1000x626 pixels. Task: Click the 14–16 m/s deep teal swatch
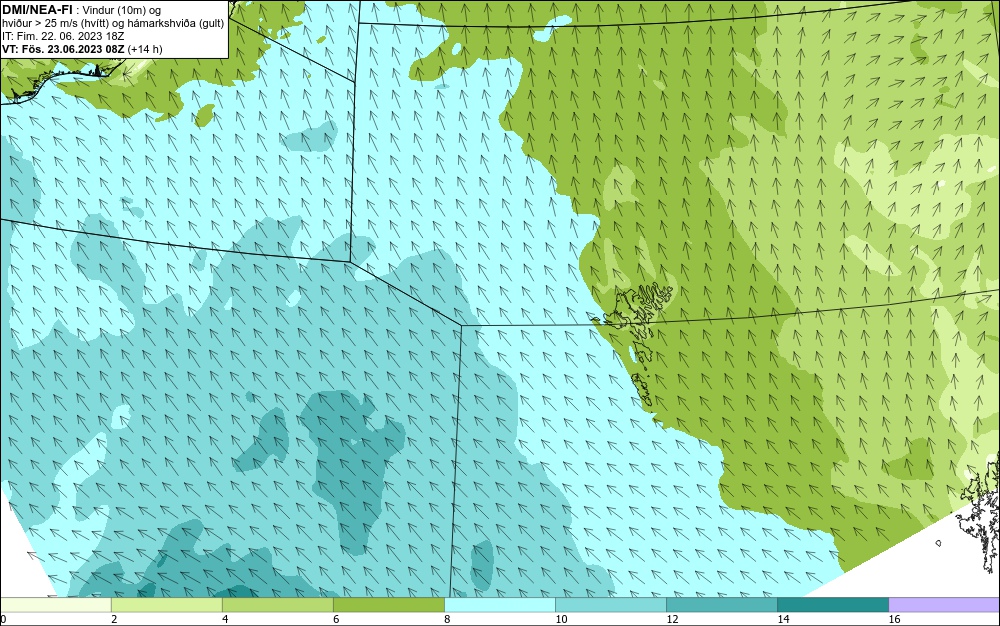(x=832, y=605)
